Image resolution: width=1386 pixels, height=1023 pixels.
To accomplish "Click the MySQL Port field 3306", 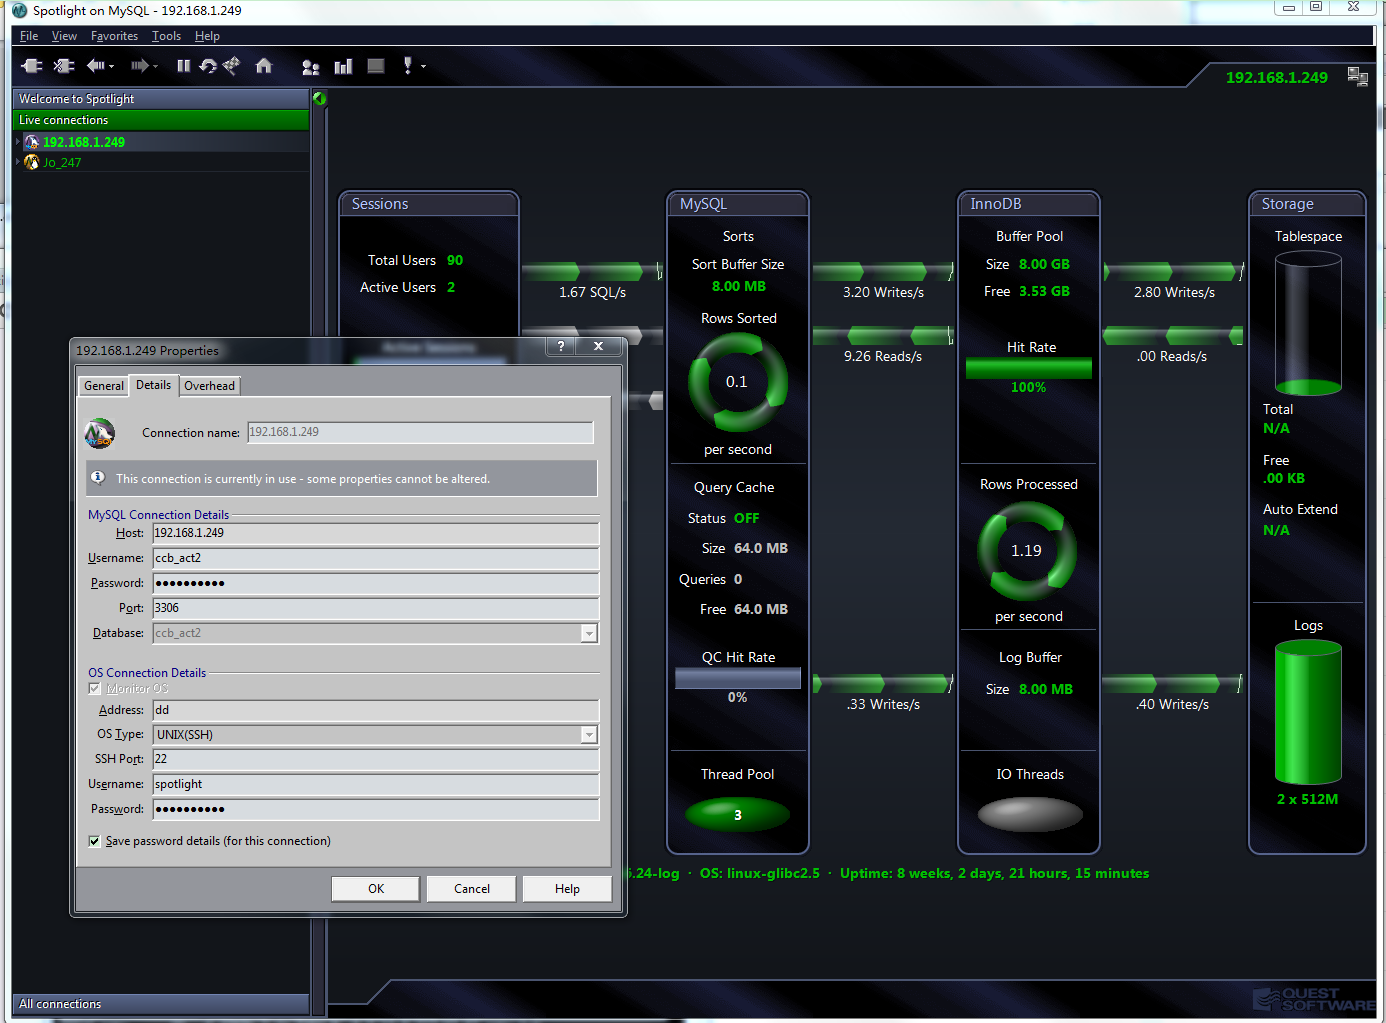I will [376, 608].
